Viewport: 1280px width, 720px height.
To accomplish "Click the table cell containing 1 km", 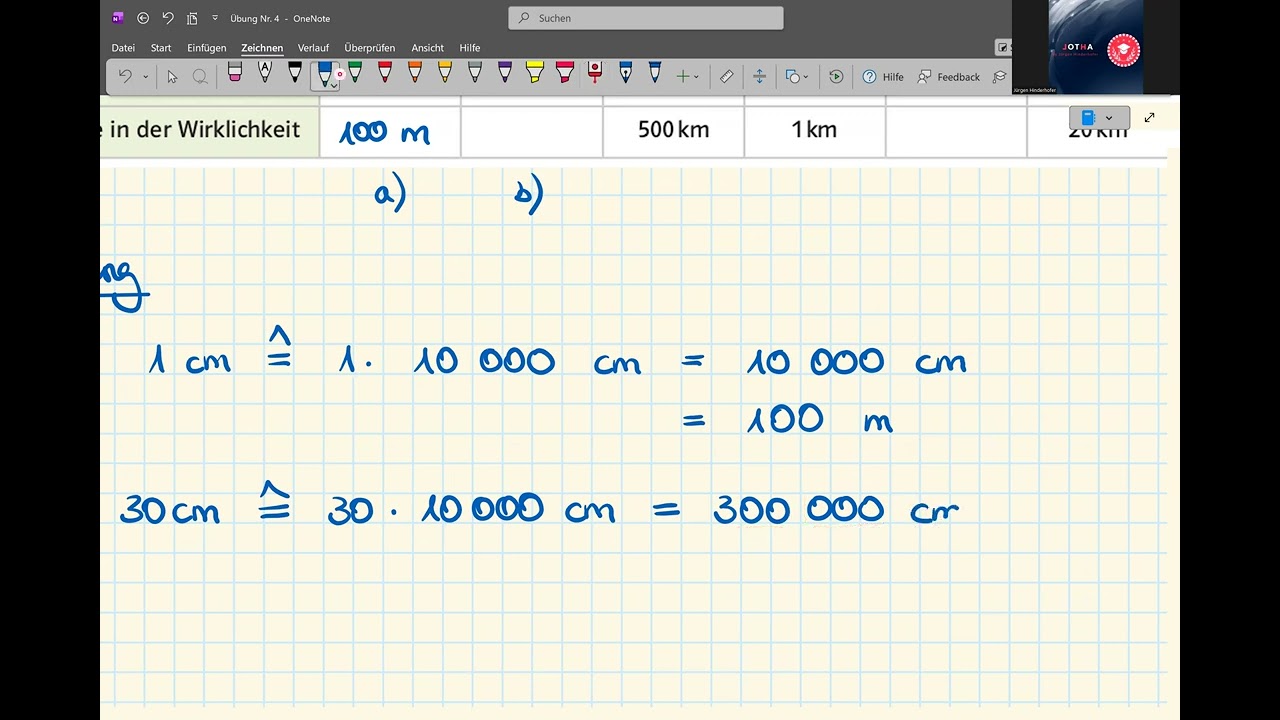I will pos(814,129).
